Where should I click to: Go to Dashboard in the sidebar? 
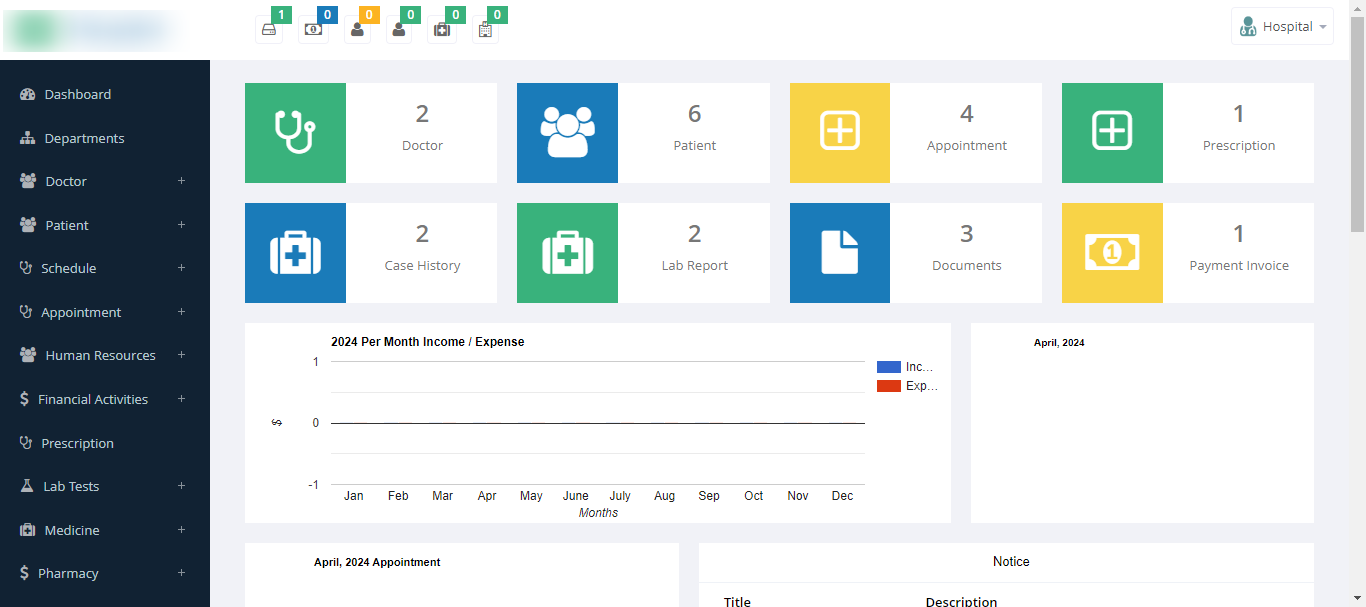77,94
